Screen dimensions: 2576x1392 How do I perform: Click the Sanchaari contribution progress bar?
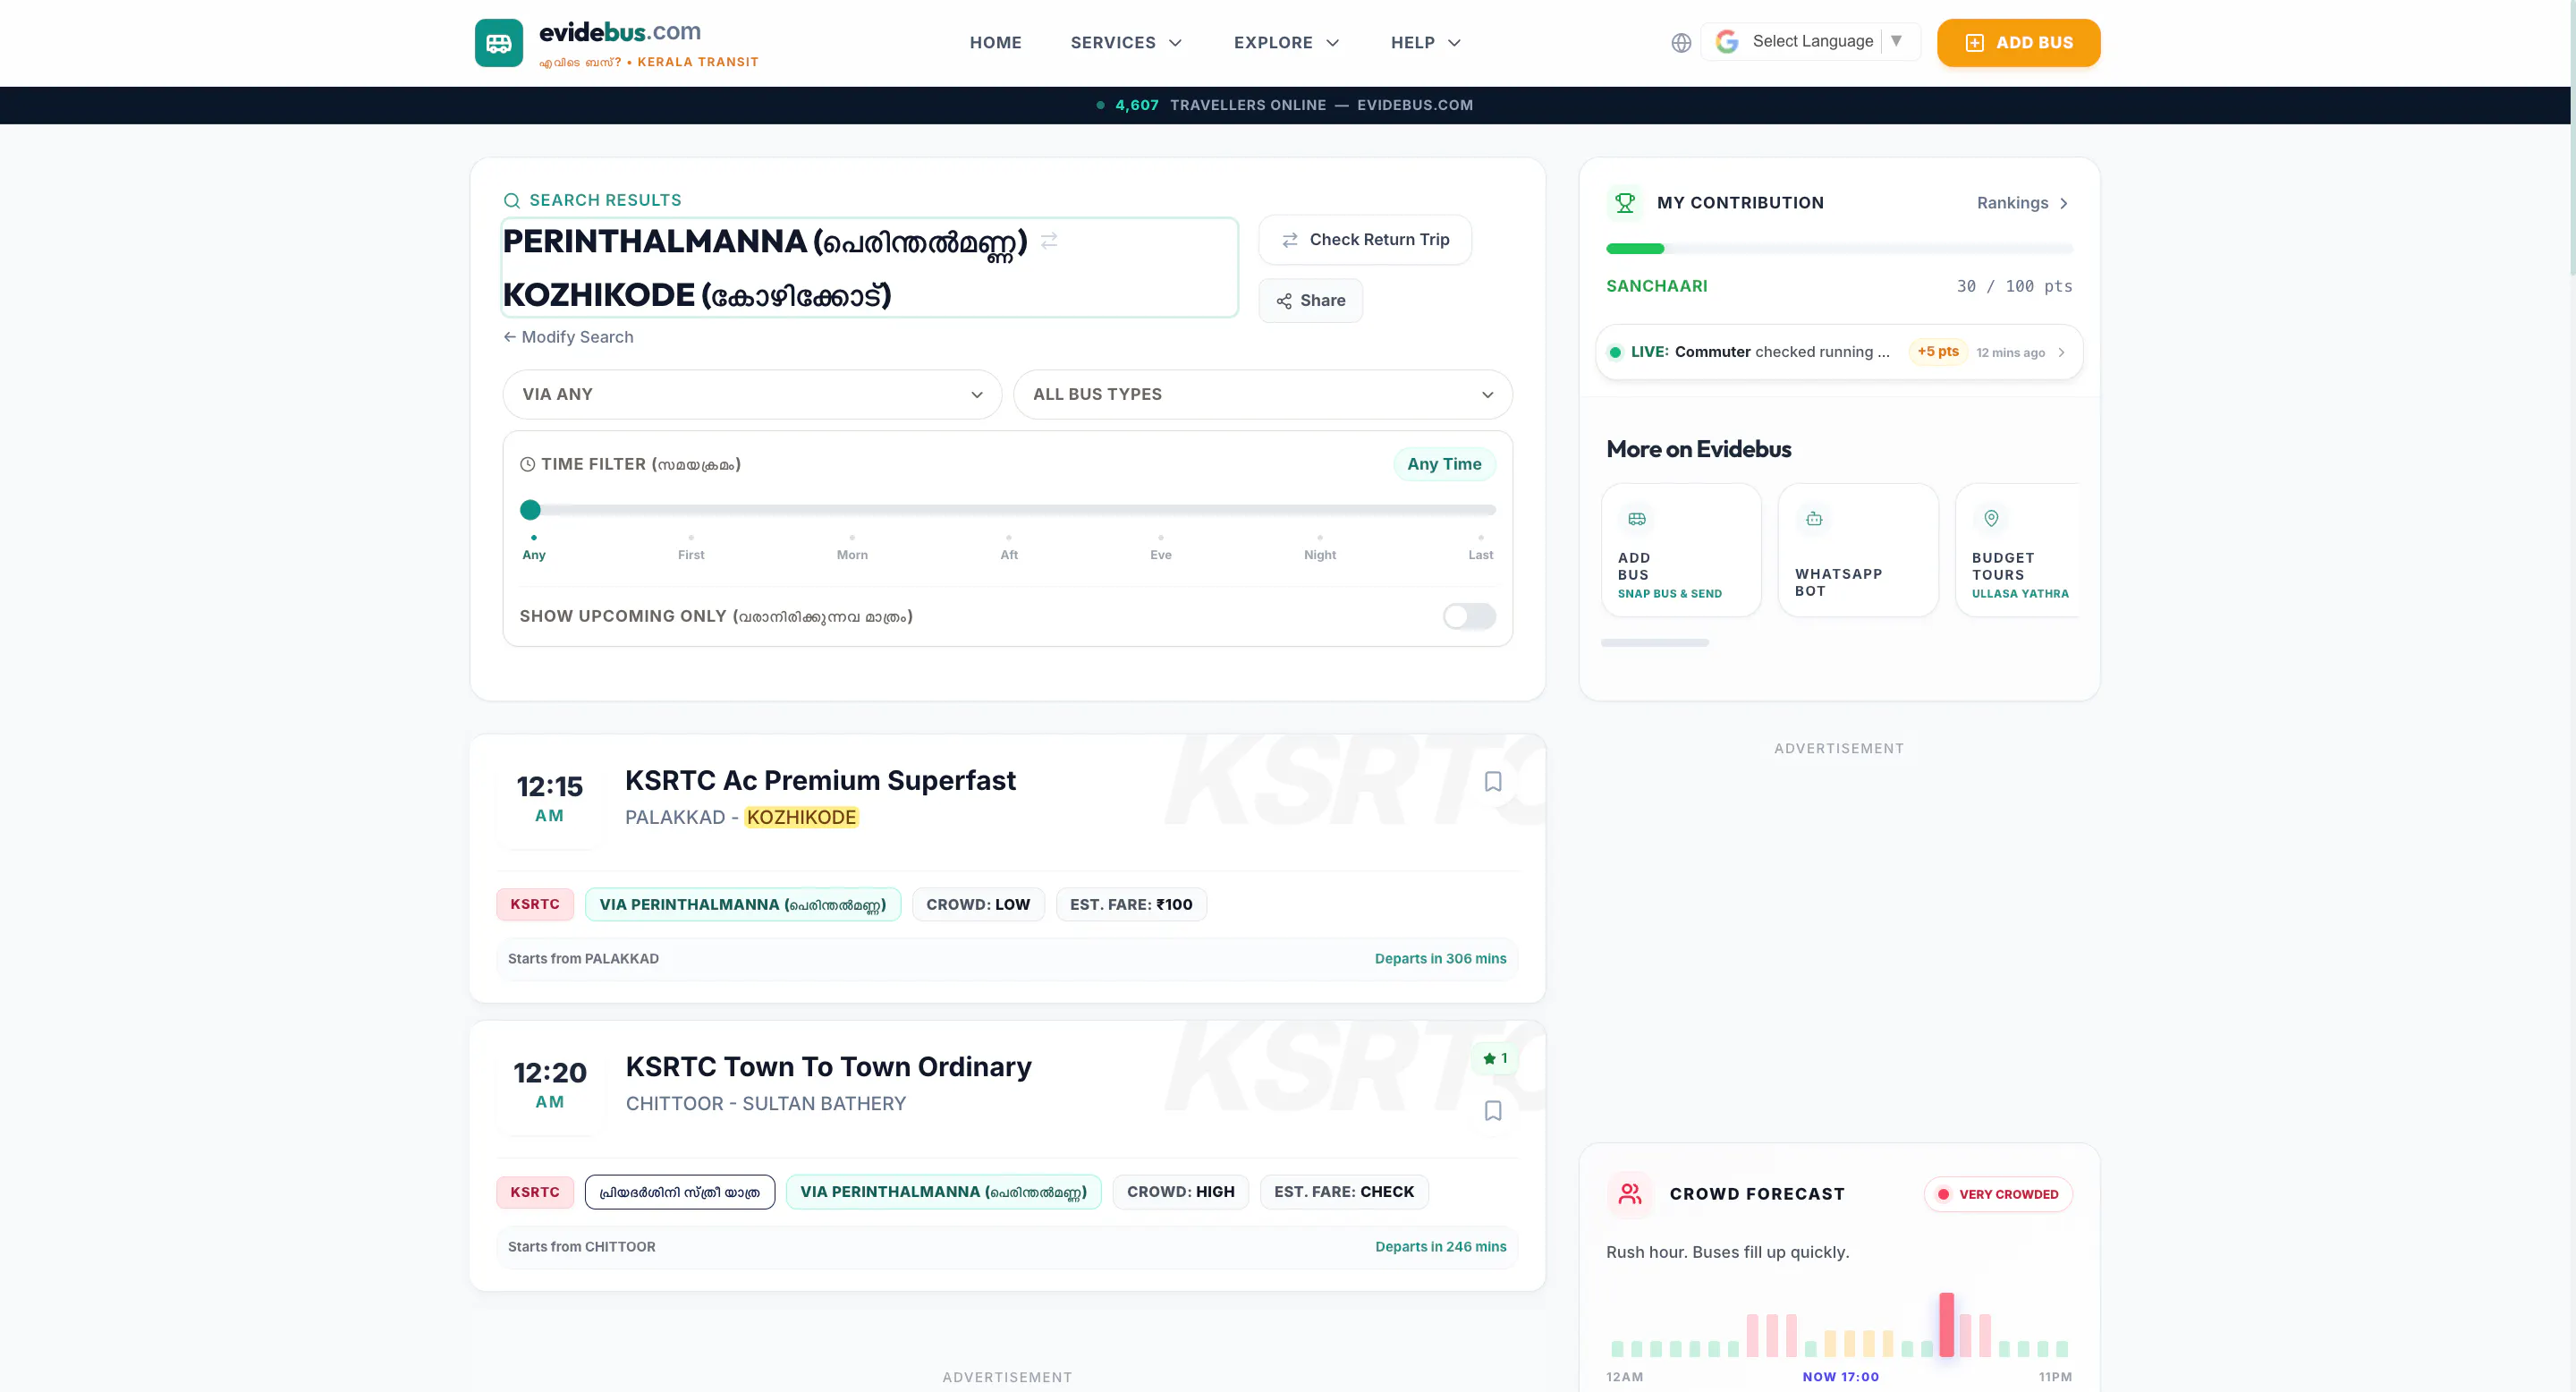(x=1839, y=249)
